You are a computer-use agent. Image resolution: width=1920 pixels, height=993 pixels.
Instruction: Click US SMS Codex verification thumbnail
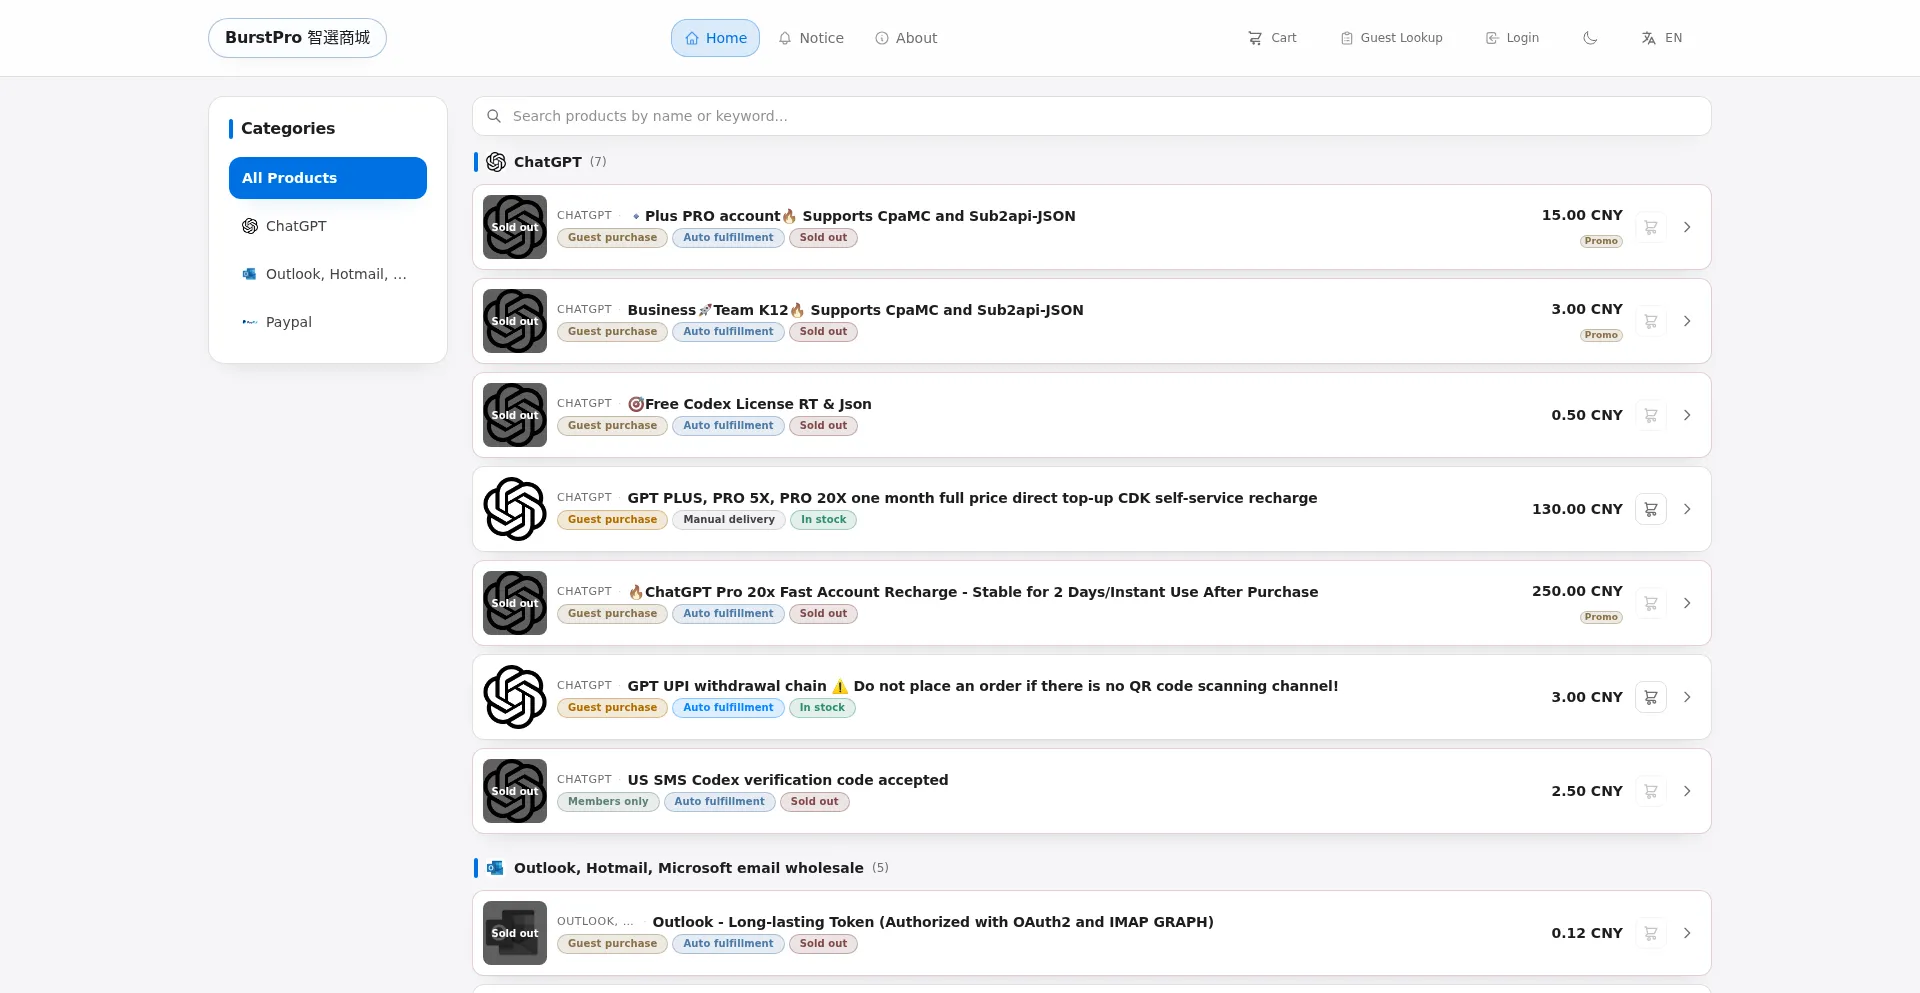pyautogui.click(x=515, y=791)
